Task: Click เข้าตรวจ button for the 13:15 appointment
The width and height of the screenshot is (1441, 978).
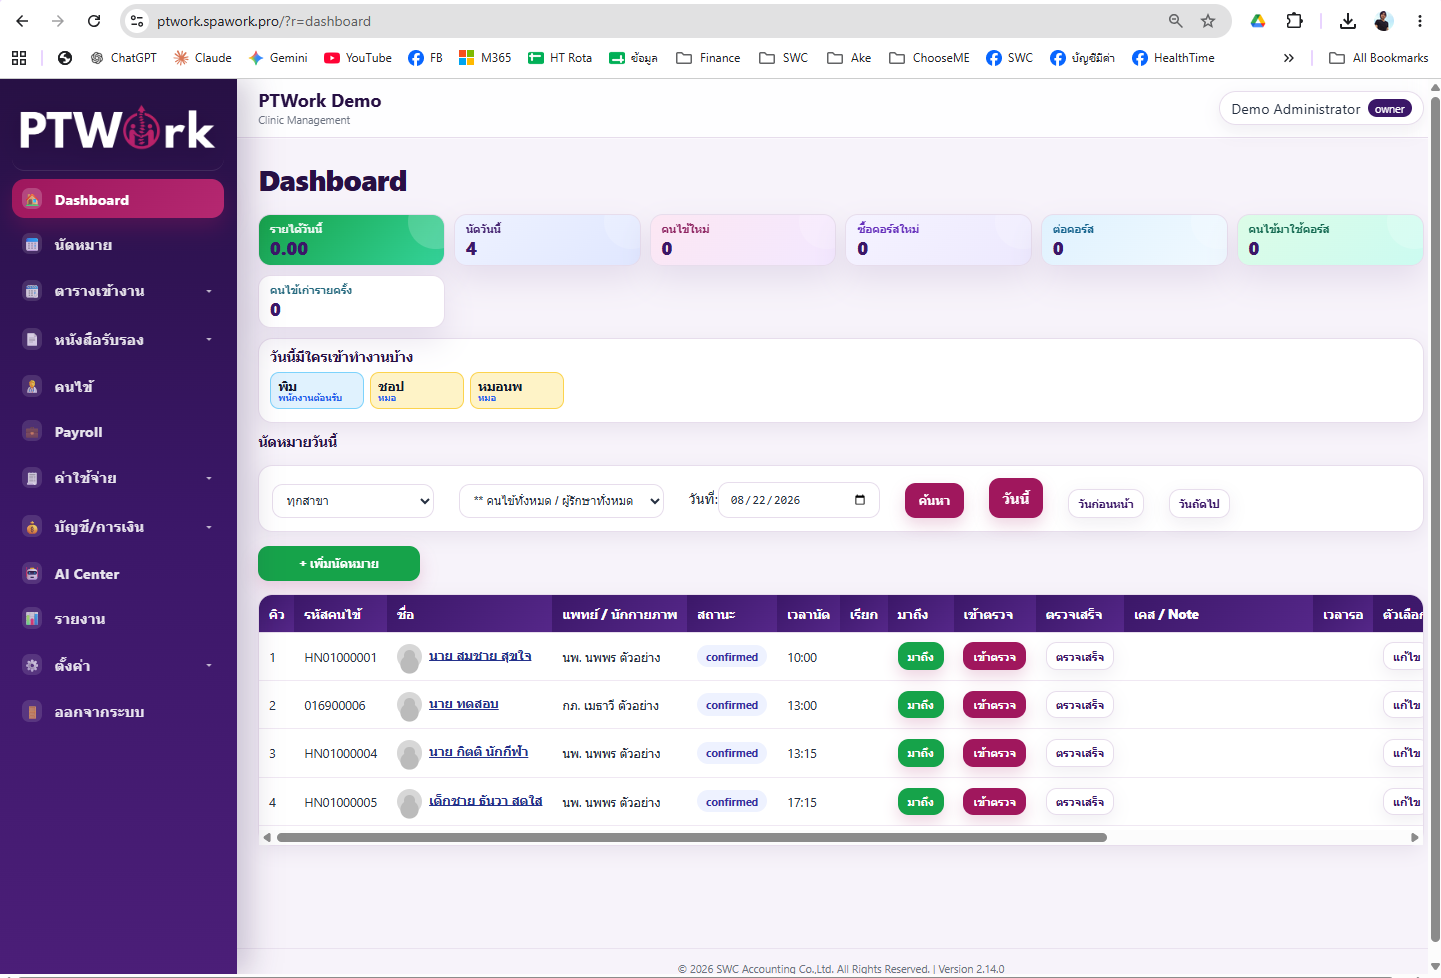Action: point(994,753)
